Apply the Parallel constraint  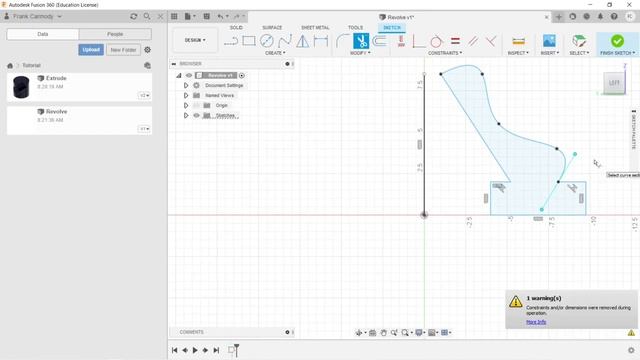pyautogui.click(x=473, y=41)
